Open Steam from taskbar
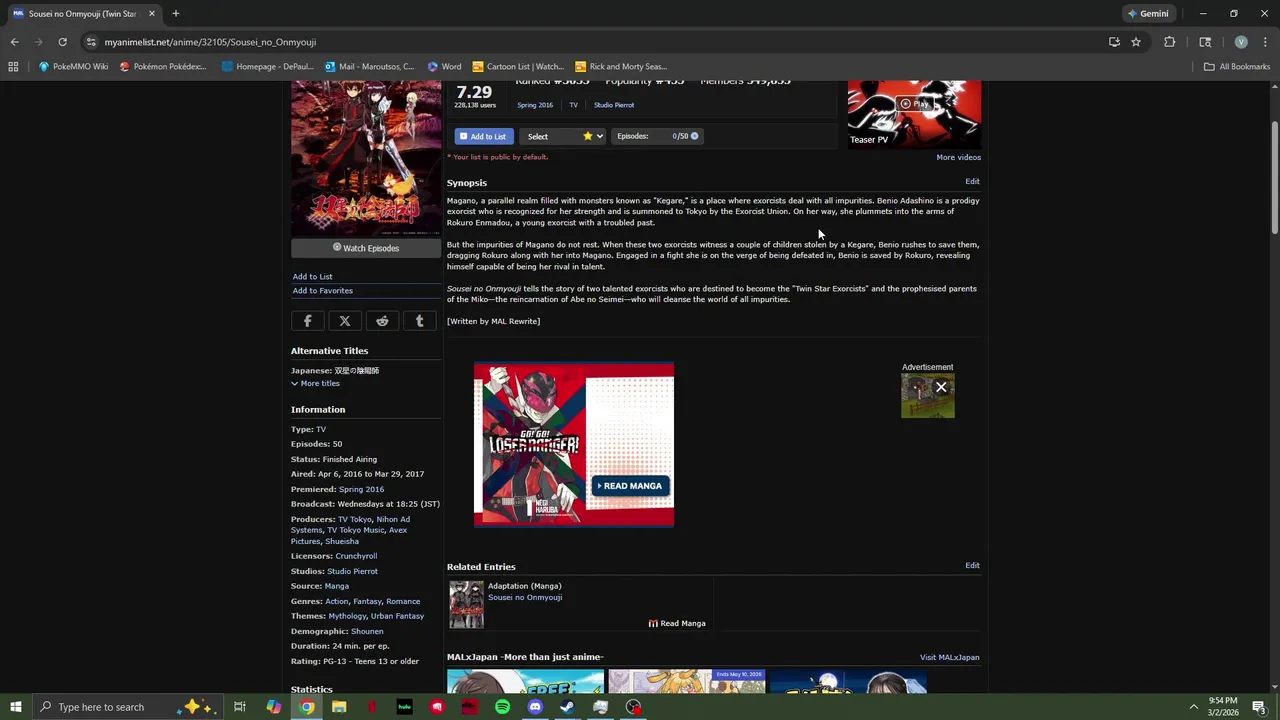Image resolution: width=1280 pixels, height=720 pixels. click(567, 707)
